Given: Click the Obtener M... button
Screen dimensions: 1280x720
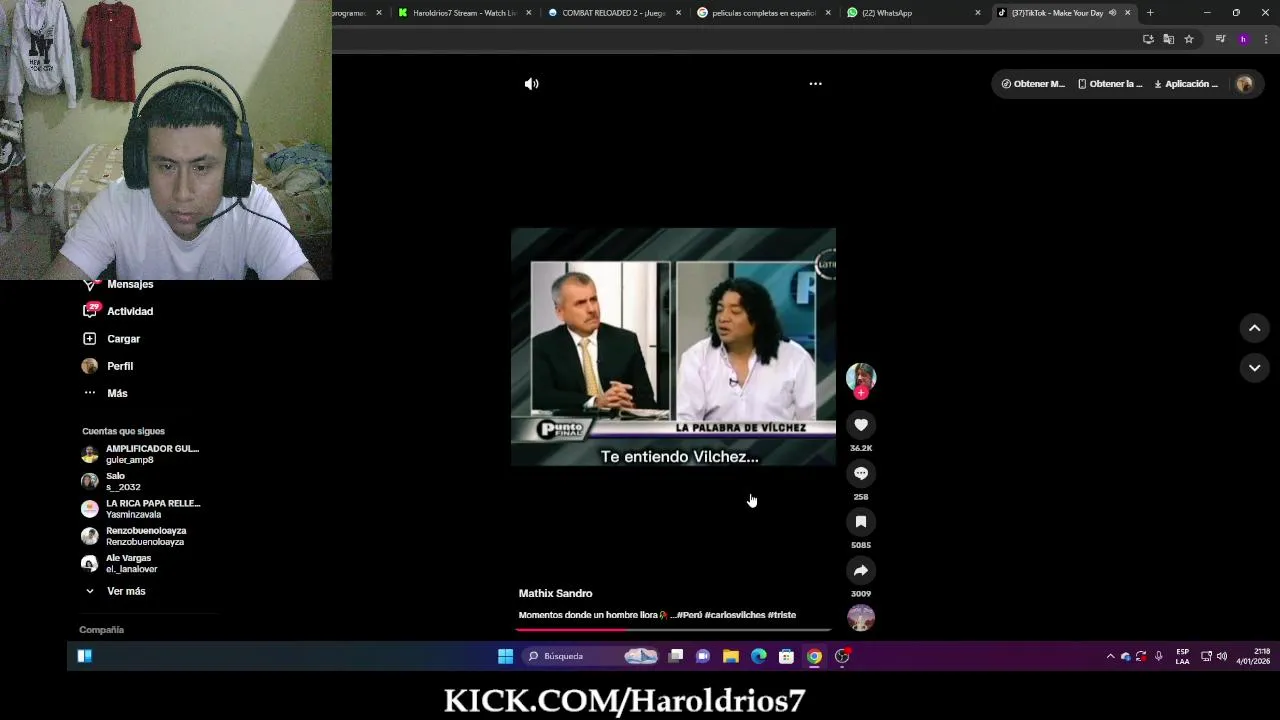Looking at the screenshot, I should (x=1033, y=84).
